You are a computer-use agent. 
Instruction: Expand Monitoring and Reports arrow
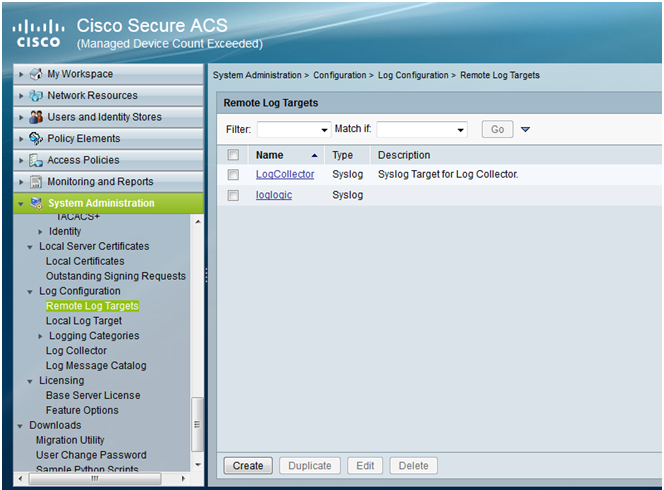point(21,182)
